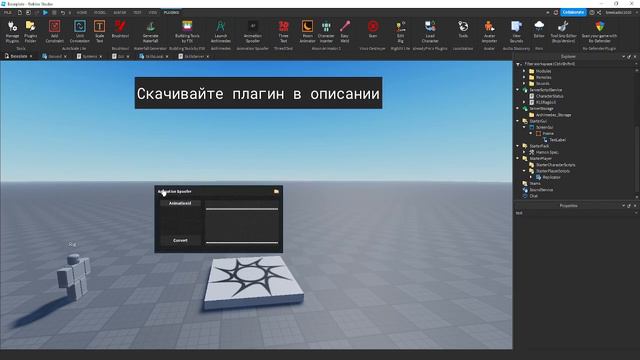
Task: Collapse ServerScriptService in Explorer
Action: click(518, 90)
